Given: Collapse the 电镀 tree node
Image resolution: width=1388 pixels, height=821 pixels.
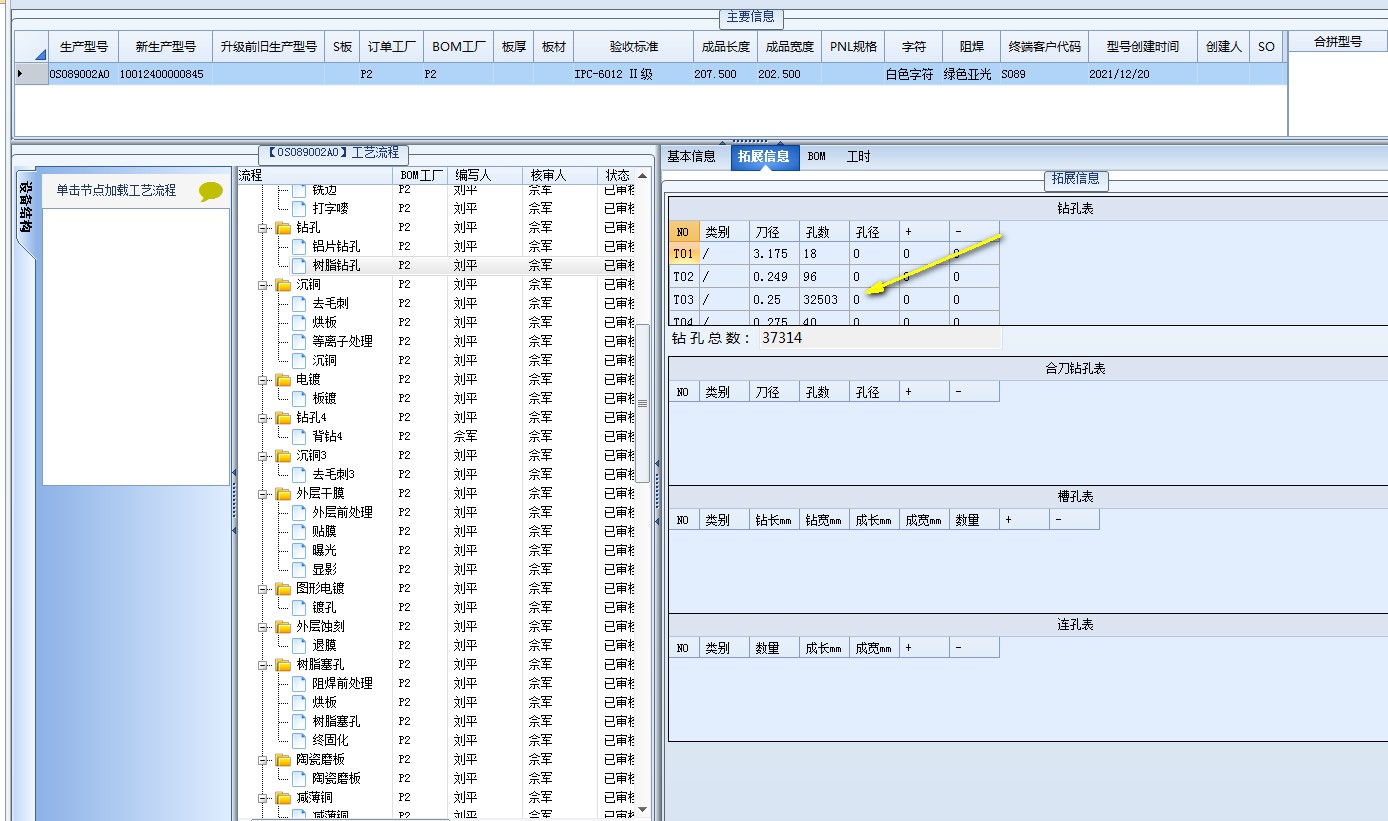Looking at the screenshot, I should pyautogui.click(x=264, y=380).
